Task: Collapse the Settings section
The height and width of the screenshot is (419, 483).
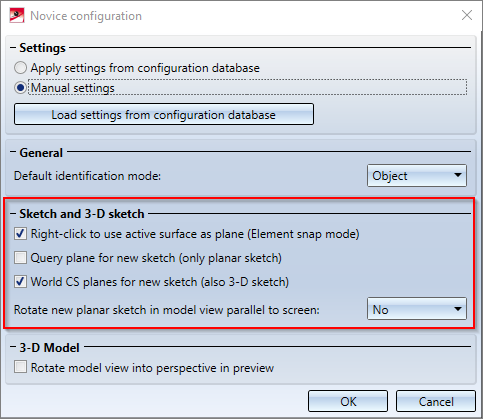Action: pos(13,48)
